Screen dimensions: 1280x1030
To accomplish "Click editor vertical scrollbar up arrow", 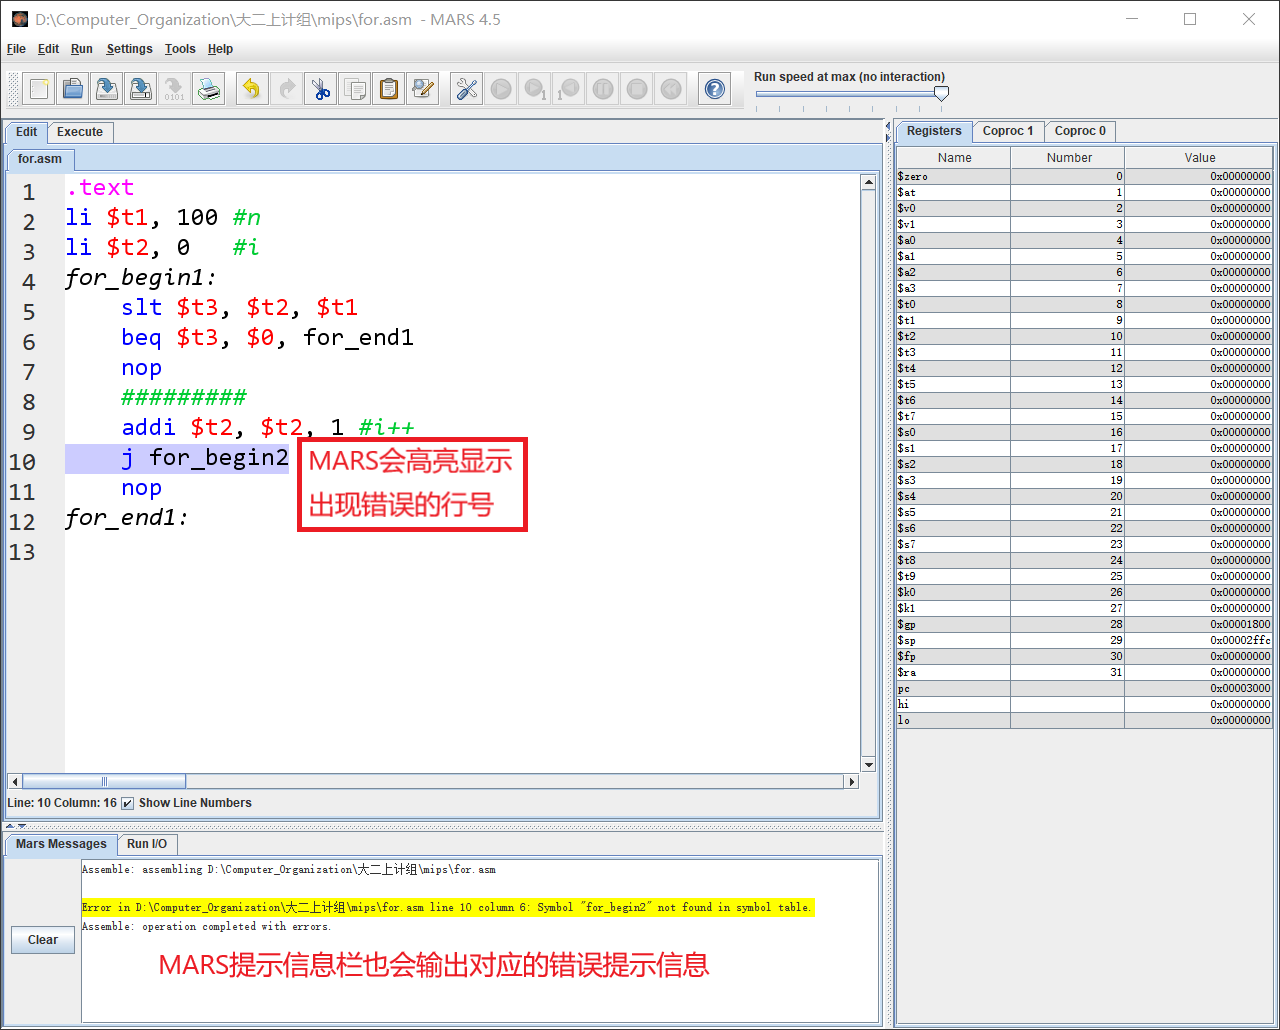I will 868,182.
